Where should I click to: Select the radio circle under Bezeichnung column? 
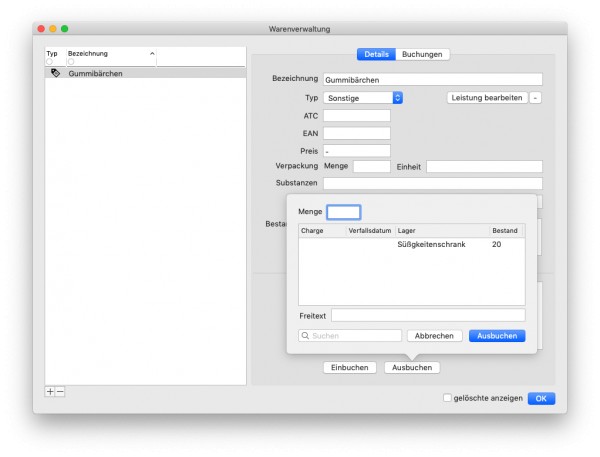pyautogui.click(x=71, y=62)
